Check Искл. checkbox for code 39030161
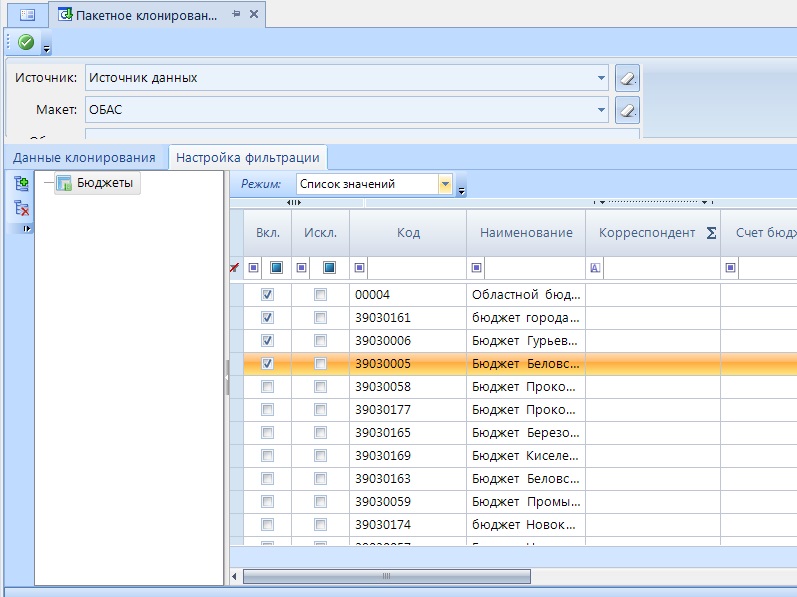 tap(320, 318)
